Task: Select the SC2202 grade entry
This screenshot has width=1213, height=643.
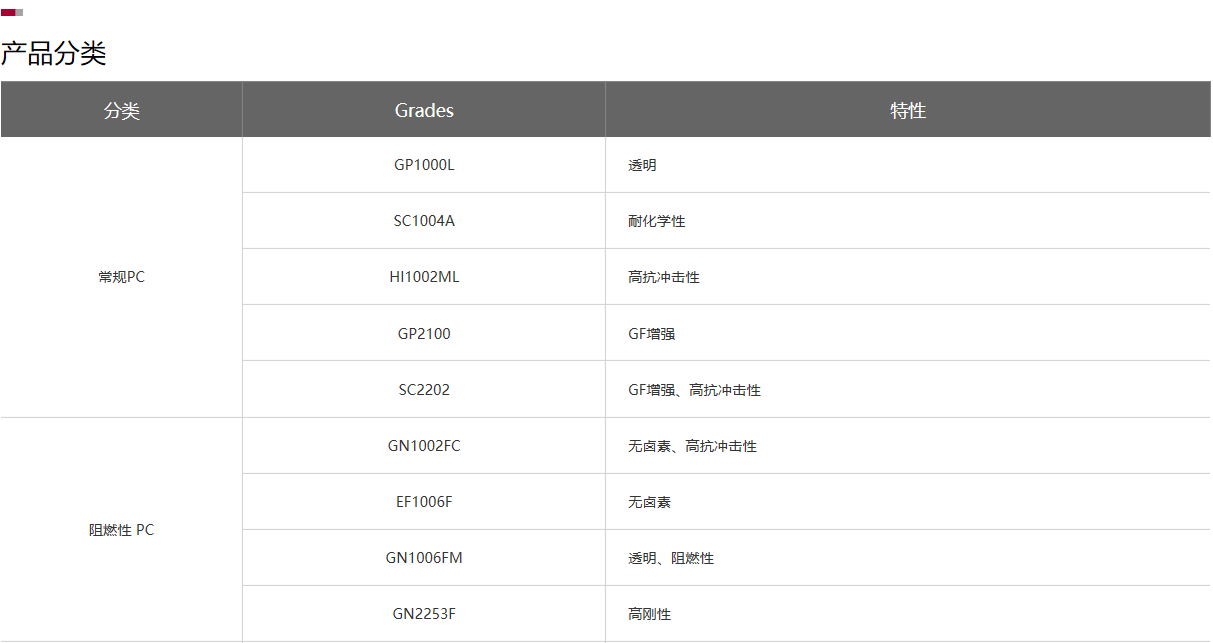Action: [424, 390]
